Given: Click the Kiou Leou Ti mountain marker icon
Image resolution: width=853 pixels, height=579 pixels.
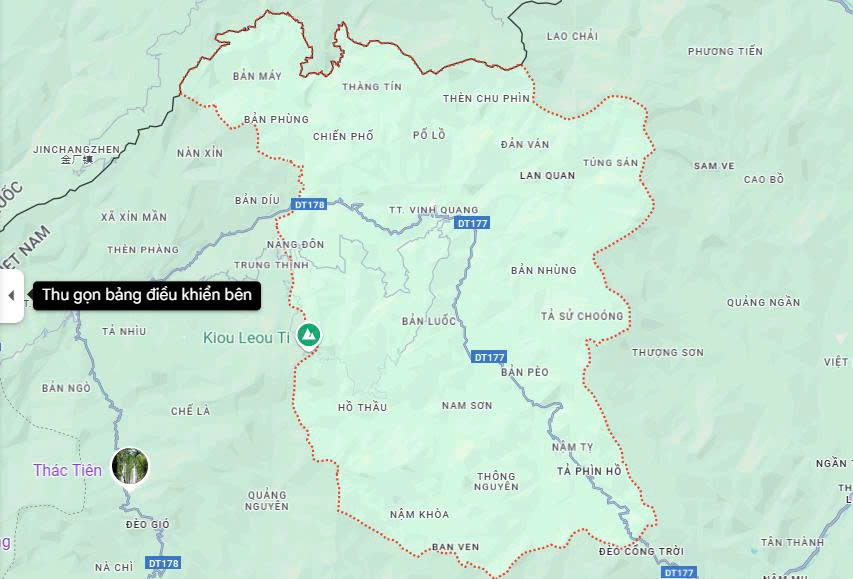Looking at the screenshot, I should 309,335.
